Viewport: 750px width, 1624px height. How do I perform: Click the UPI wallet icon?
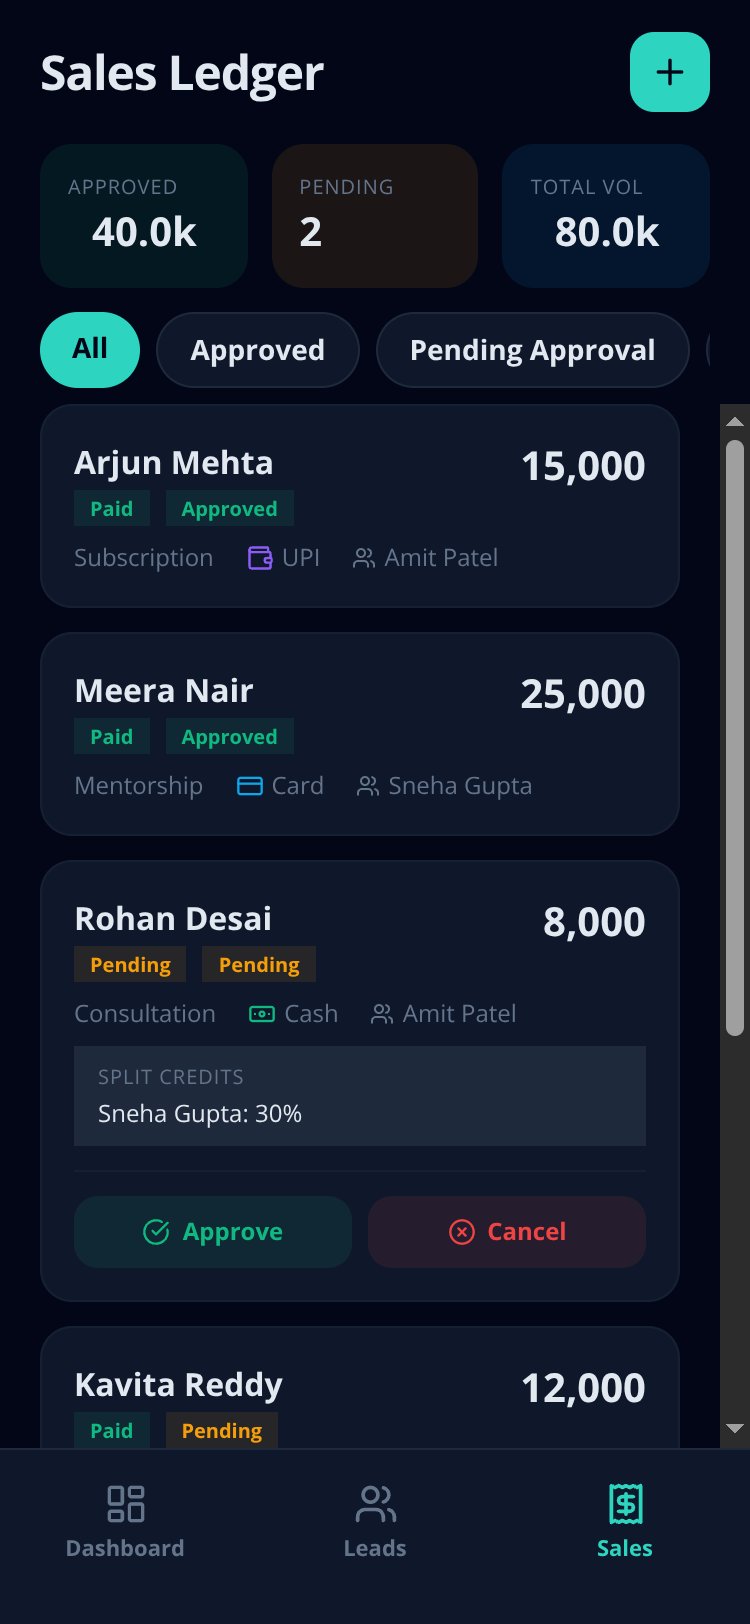(260, 558)
